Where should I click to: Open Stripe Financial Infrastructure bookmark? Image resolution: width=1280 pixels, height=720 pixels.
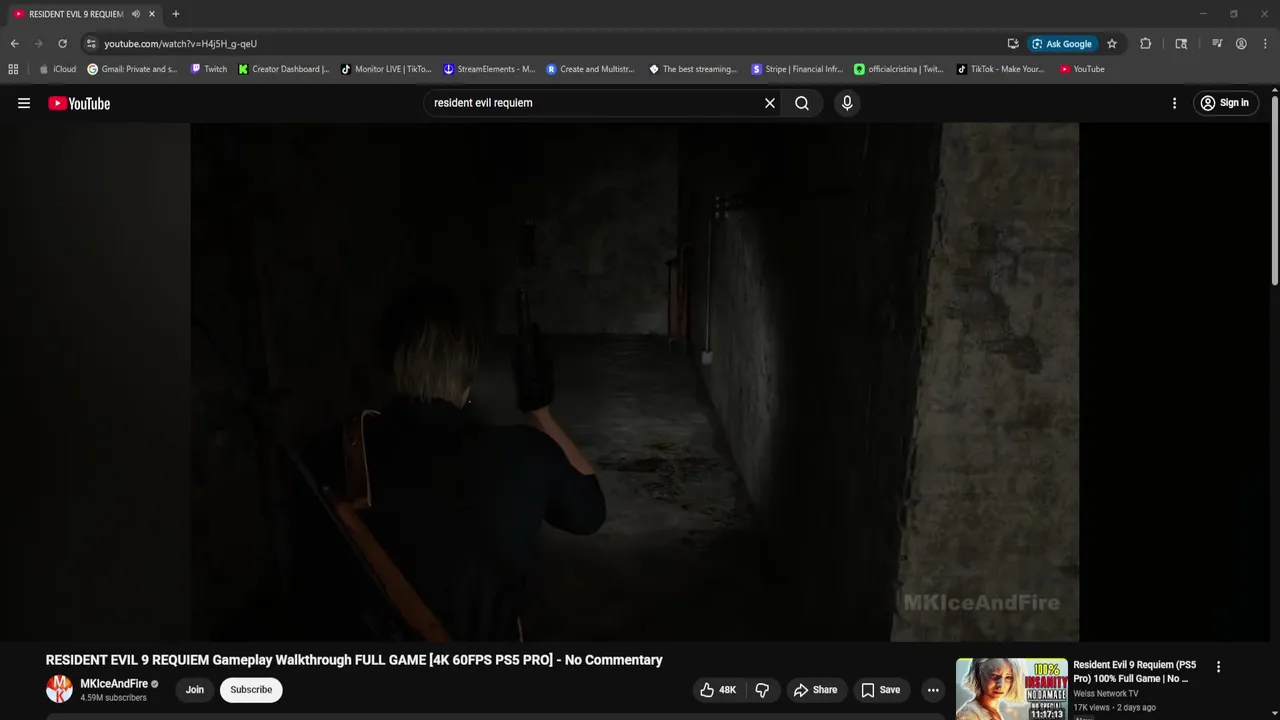[x=797, y=69]
